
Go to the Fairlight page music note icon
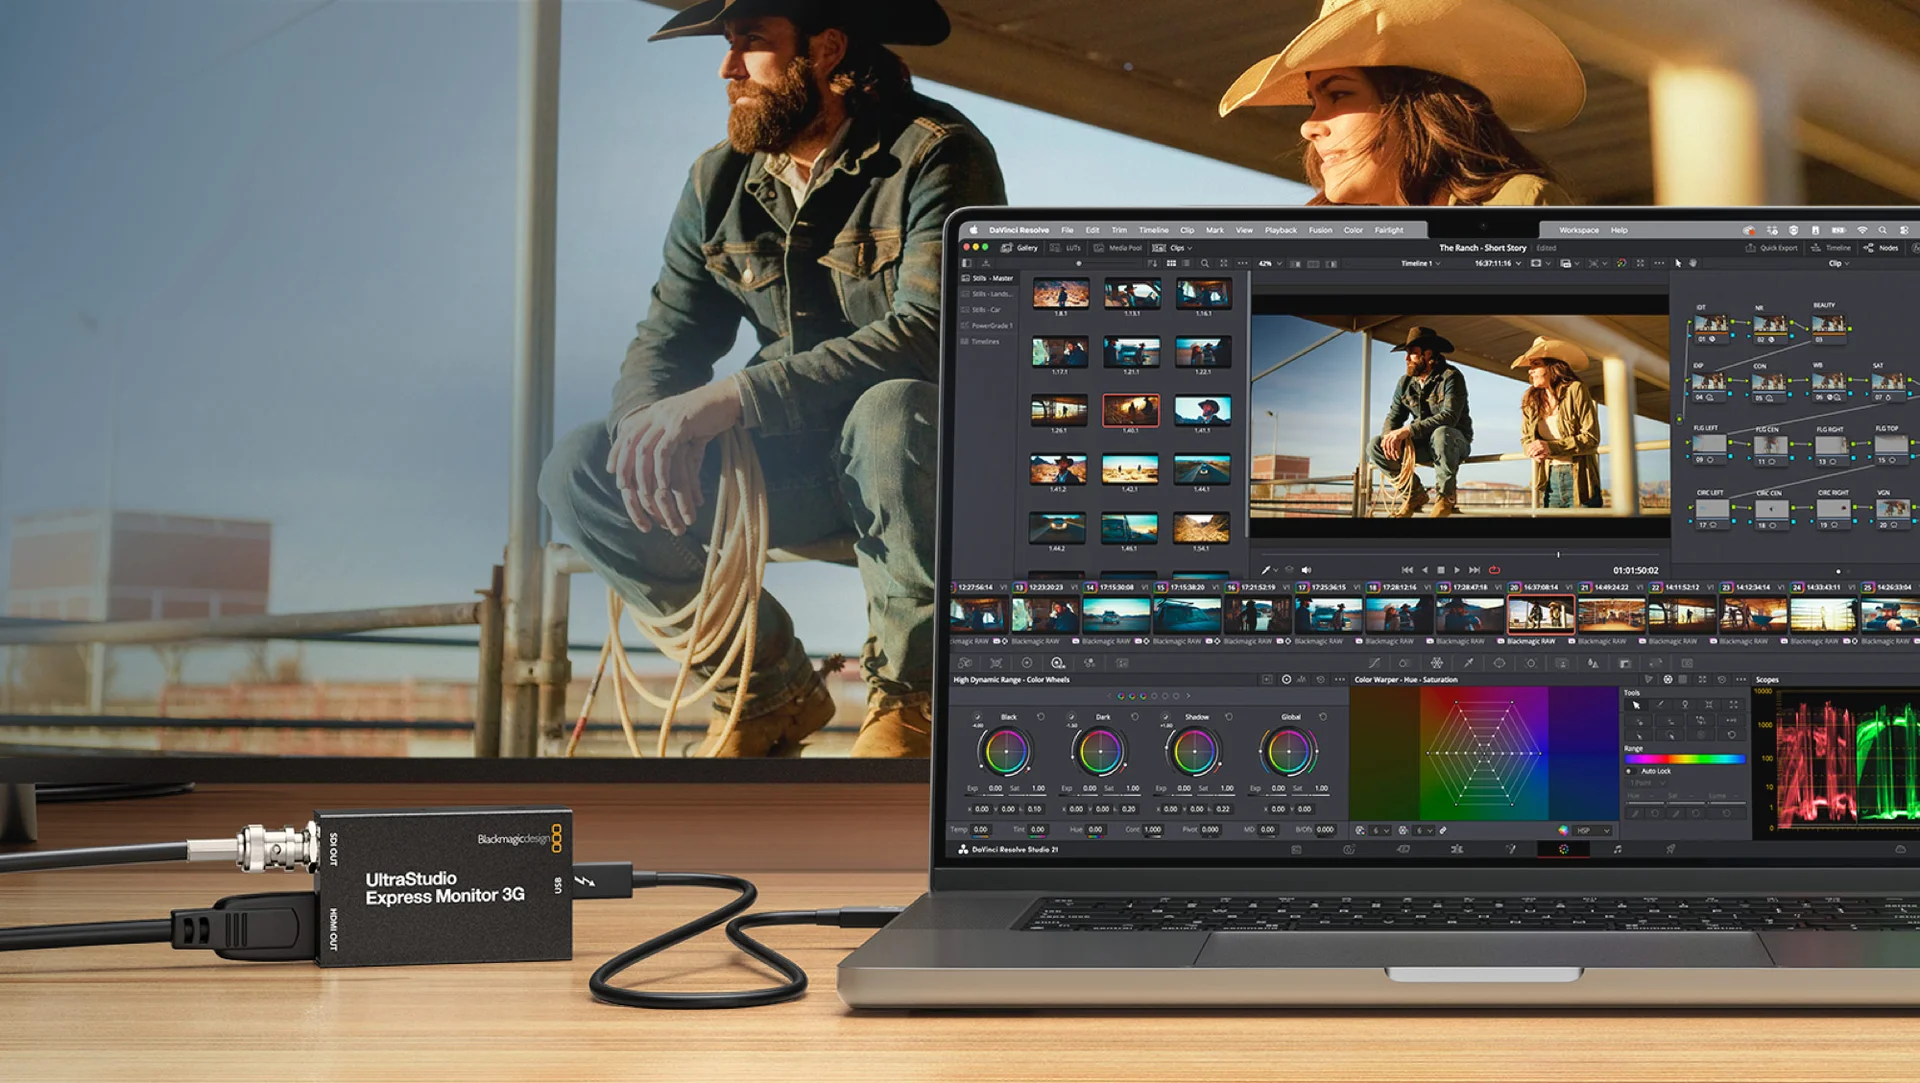[1617, 849]
